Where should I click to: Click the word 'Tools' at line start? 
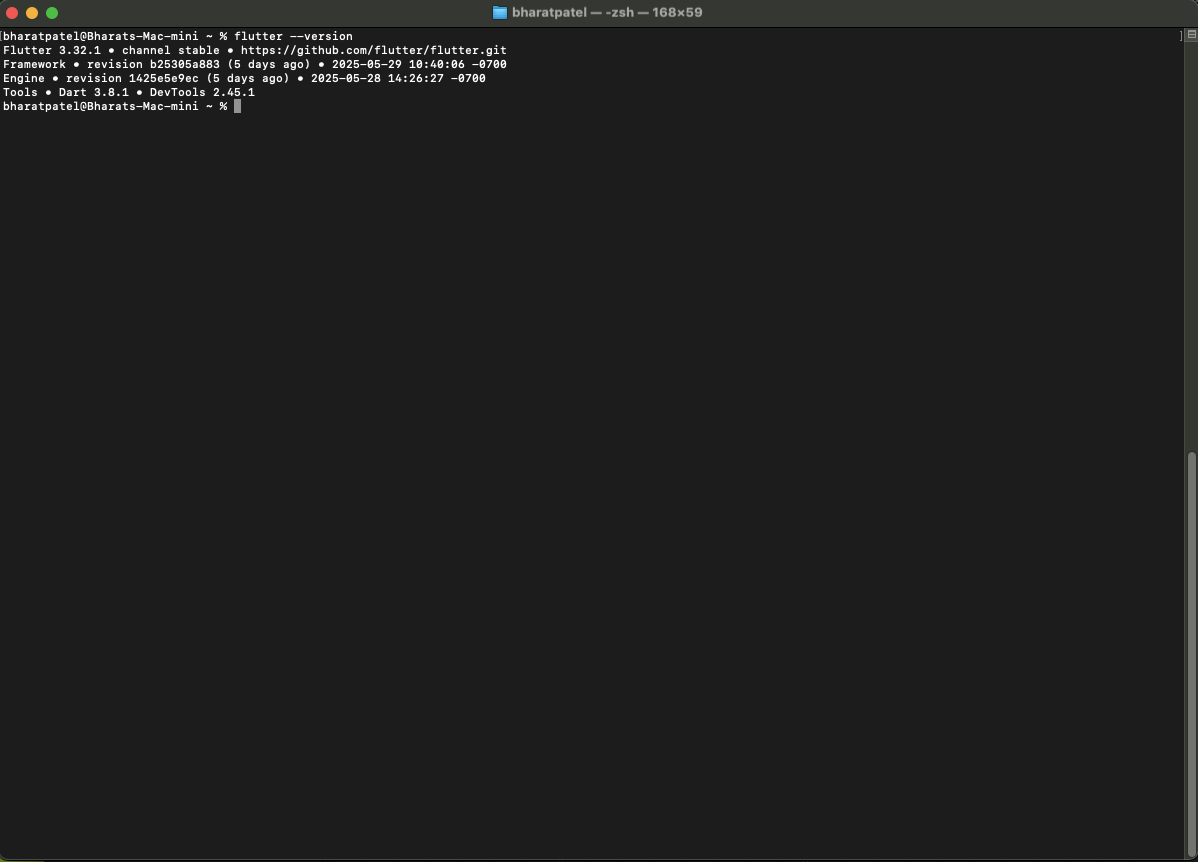tap(21, 92)
